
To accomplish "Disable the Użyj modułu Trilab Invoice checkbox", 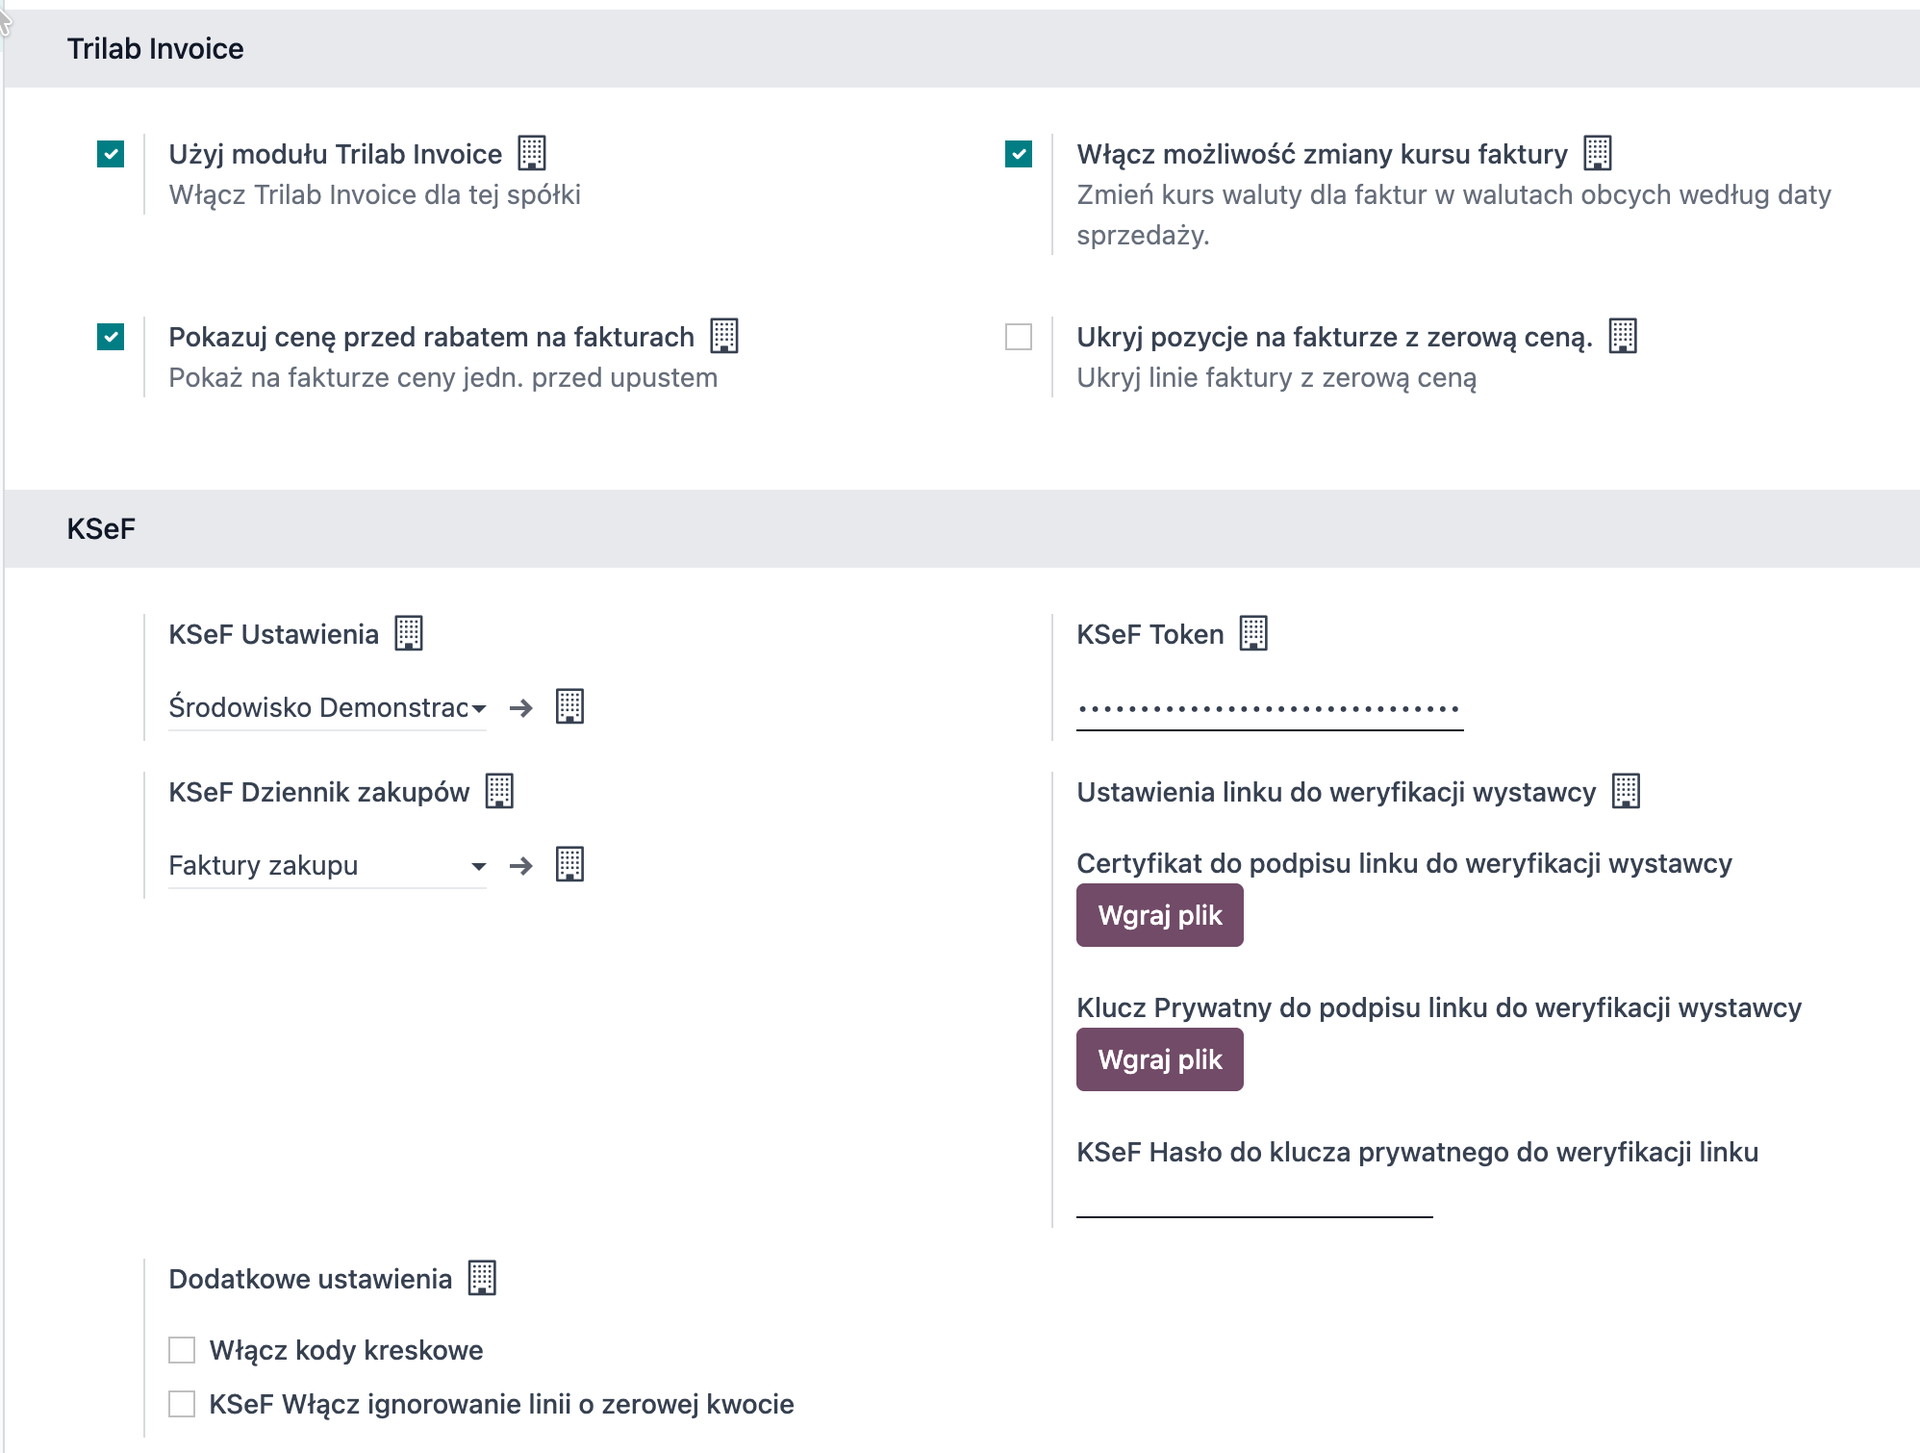I will click(x=111, y=154).
